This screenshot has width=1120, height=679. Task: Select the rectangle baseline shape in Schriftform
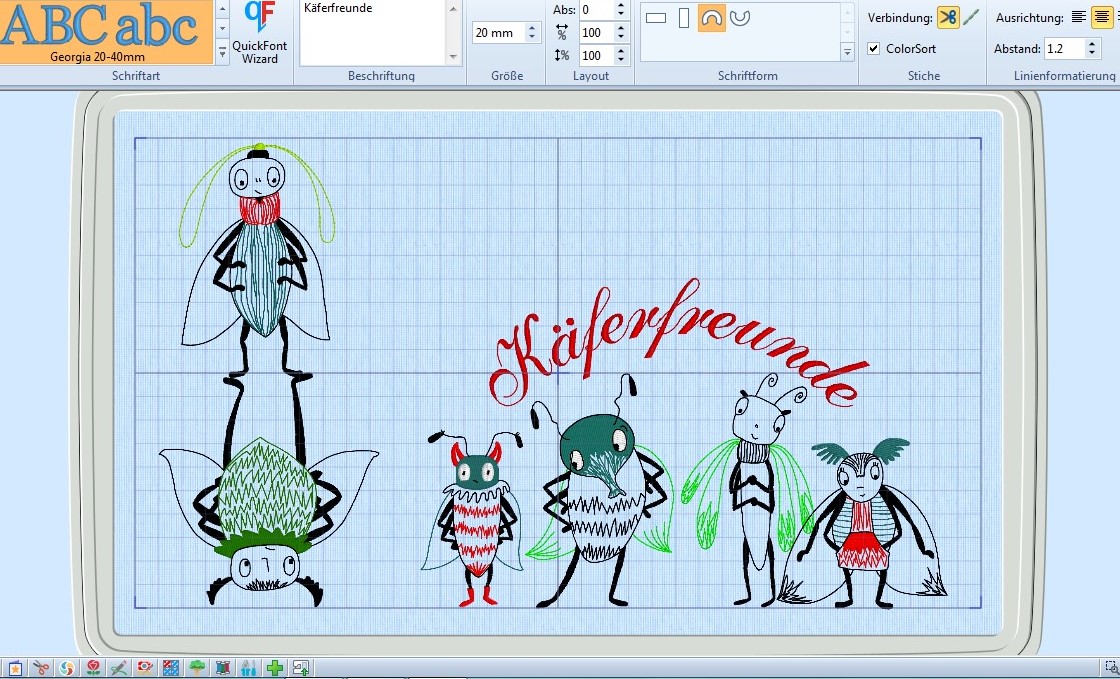pyautogui.click(x=655, y=17)
